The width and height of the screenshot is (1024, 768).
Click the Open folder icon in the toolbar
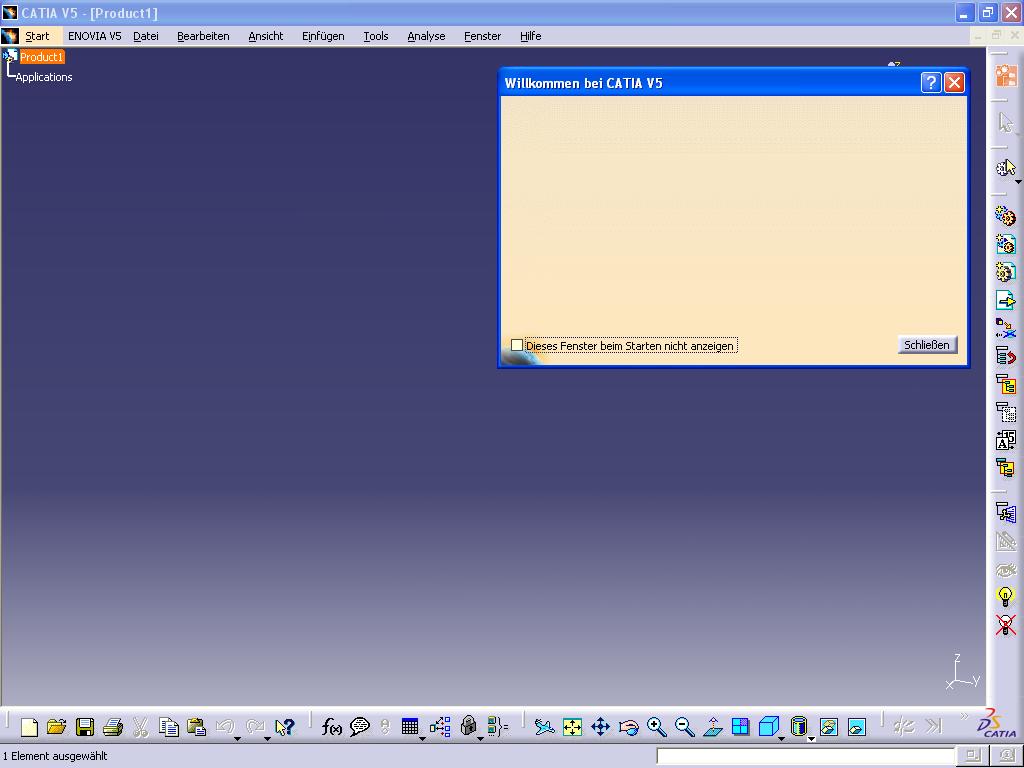57,727
